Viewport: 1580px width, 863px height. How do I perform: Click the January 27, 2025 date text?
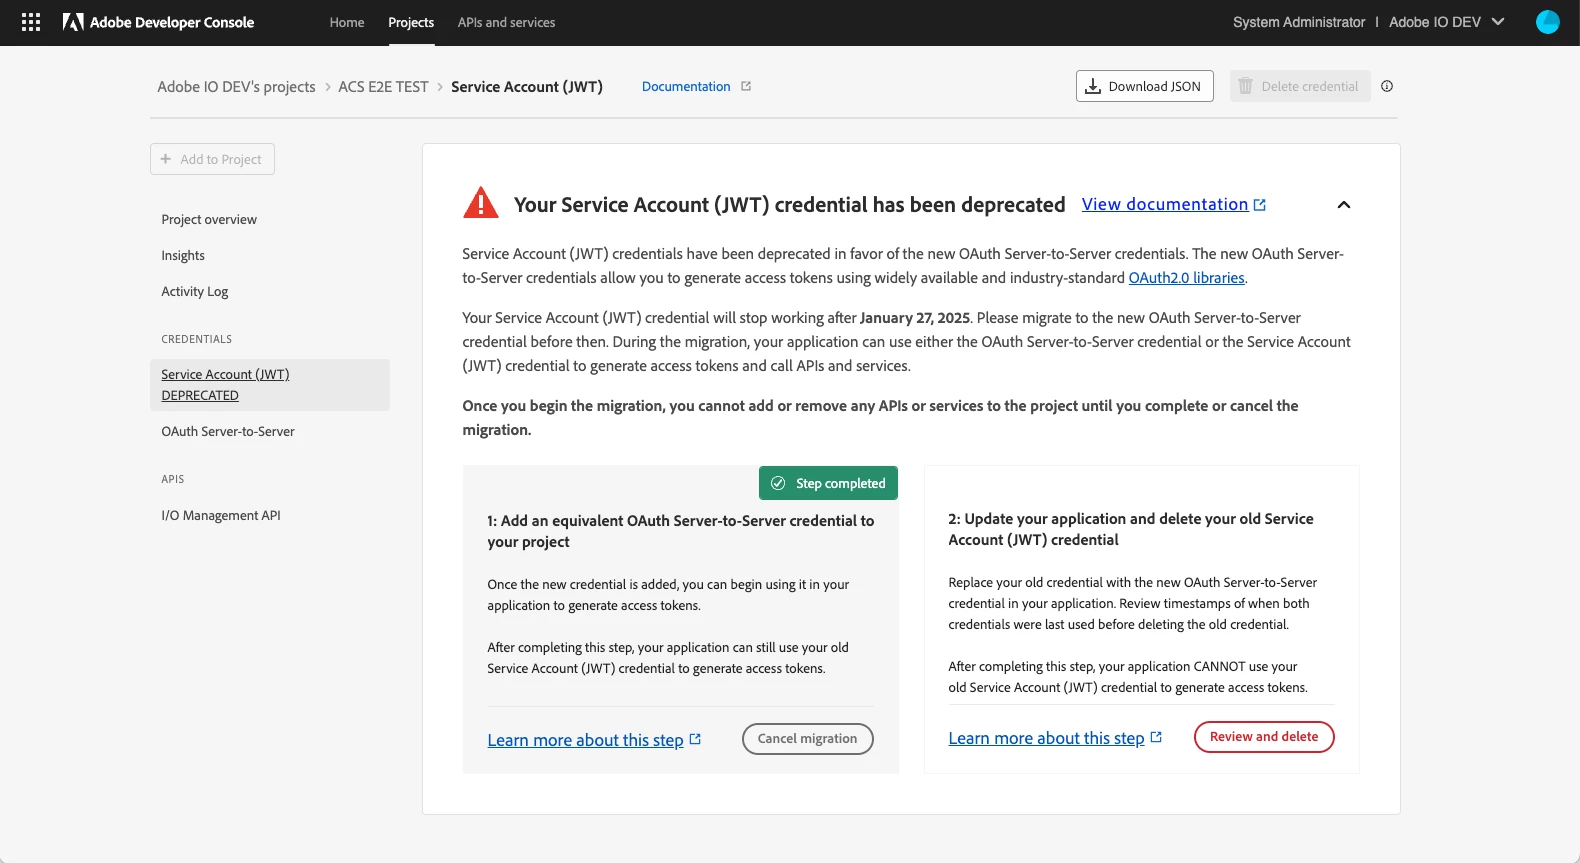coord(915,318)
